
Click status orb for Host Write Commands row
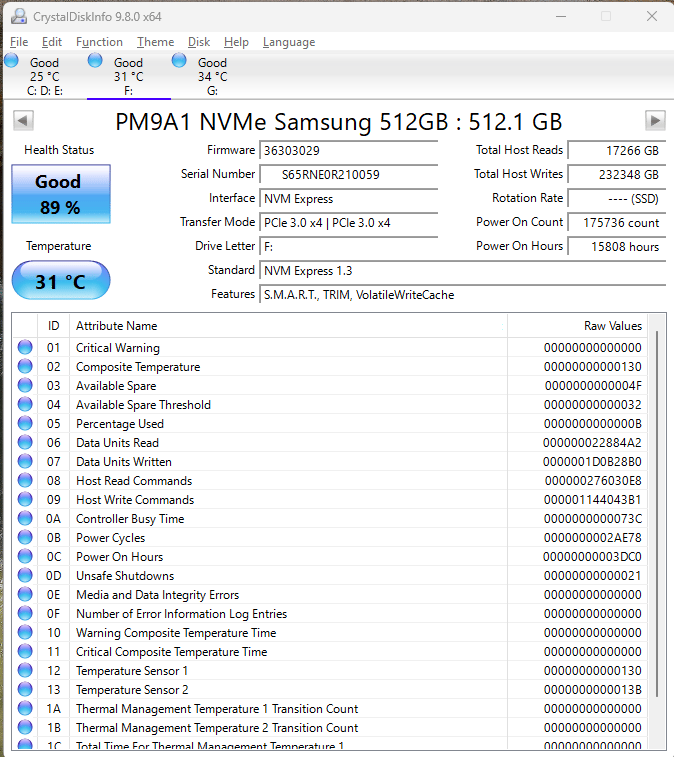pos(25,499)
